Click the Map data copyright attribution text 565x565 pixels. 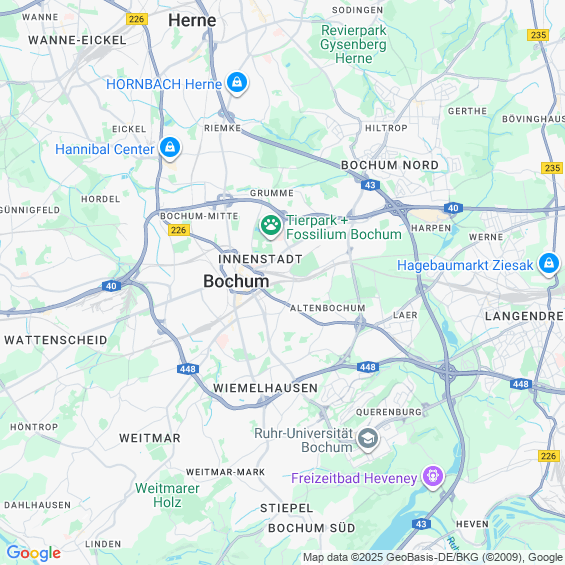tap(433, 557)
